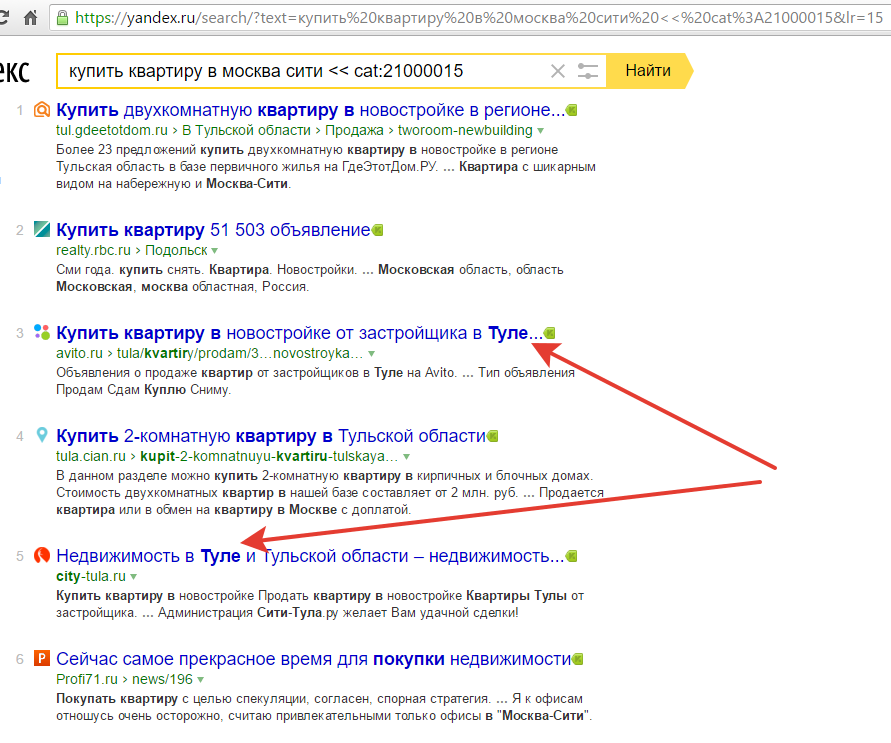Click green badge after 'покупки недвижимости' title
Image resolution: width=891 pixels, height=743 pixels.
click(578, 659)
